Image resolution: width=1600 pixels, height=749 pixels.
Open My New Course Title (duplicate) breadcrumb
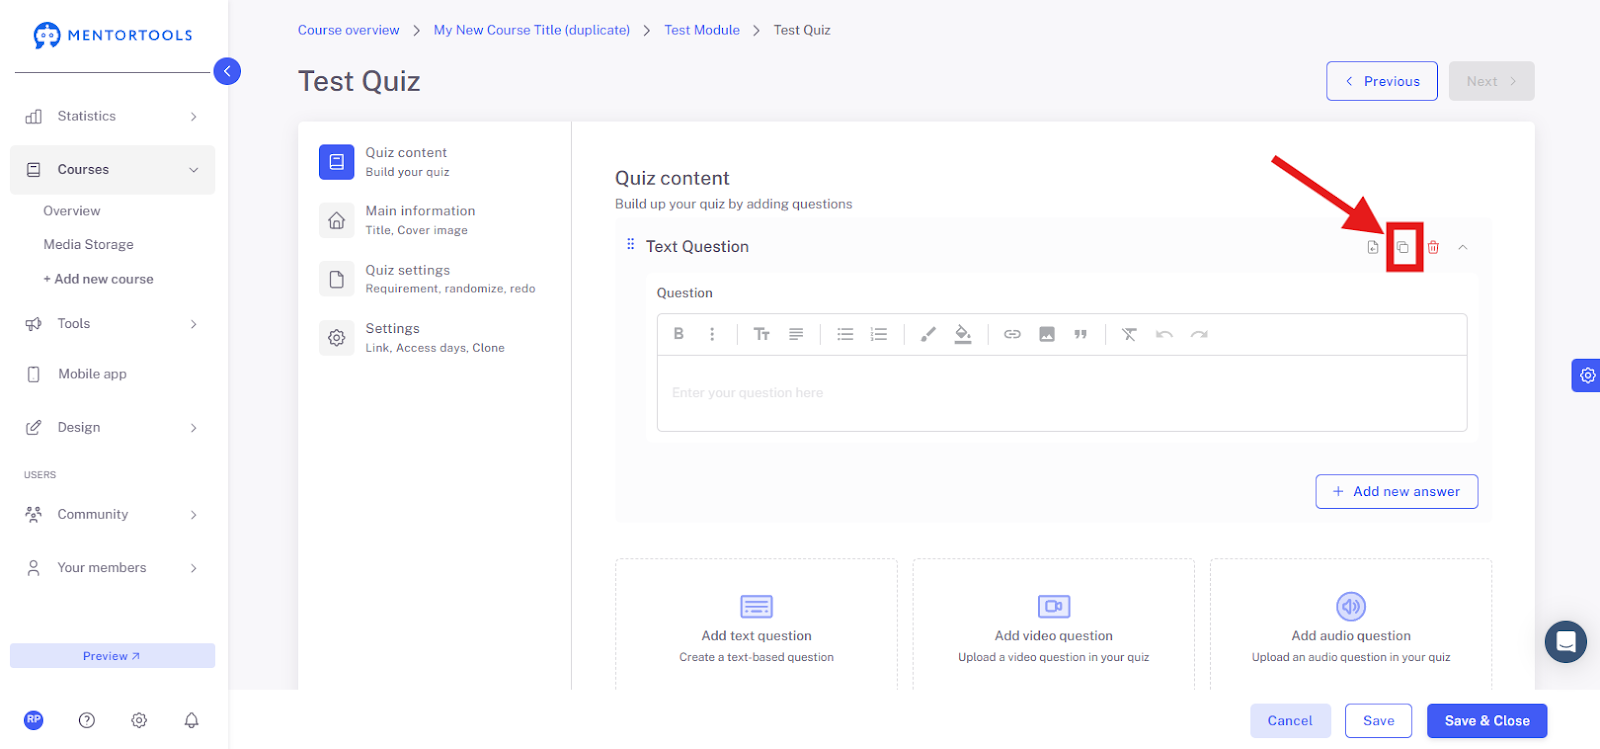[x=532, y=30]
